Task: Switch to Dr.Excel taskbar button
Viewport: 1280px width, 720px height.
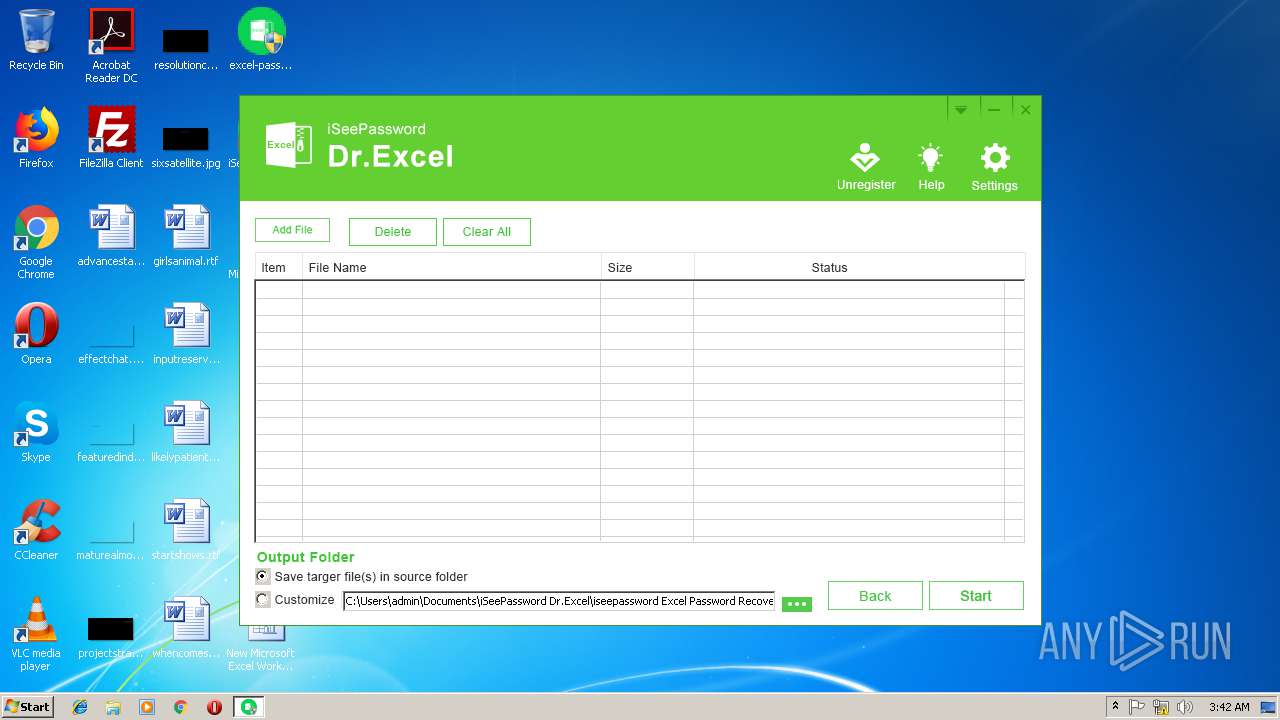Action: (248, 707)
